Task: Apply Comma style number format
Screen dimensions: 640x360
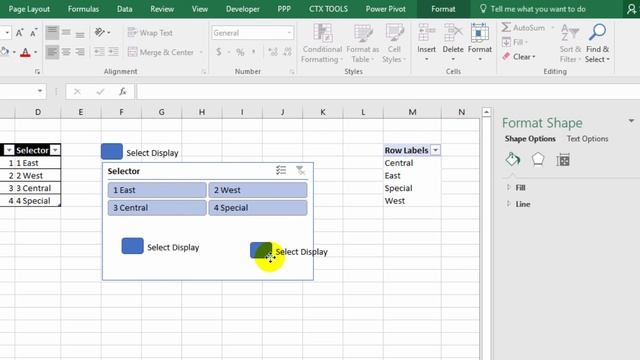Action: click(254, 52)
